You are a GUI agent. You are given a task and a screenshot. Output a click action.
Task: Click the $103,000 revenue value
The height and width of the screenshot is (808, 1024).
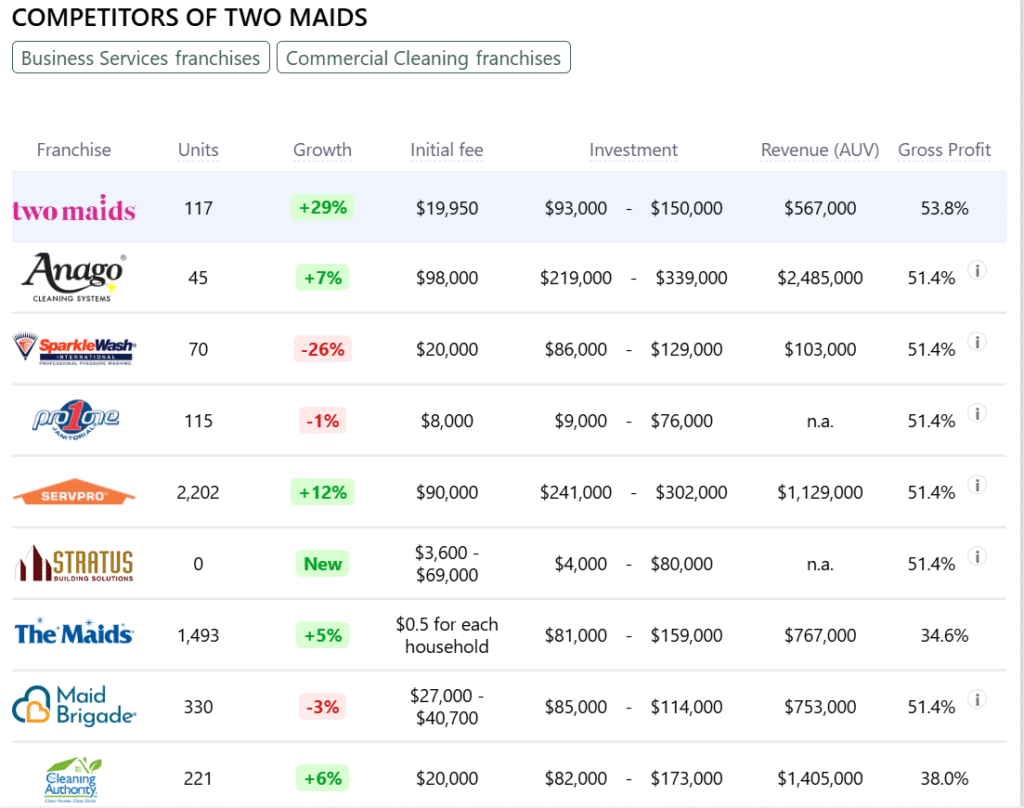820,349
